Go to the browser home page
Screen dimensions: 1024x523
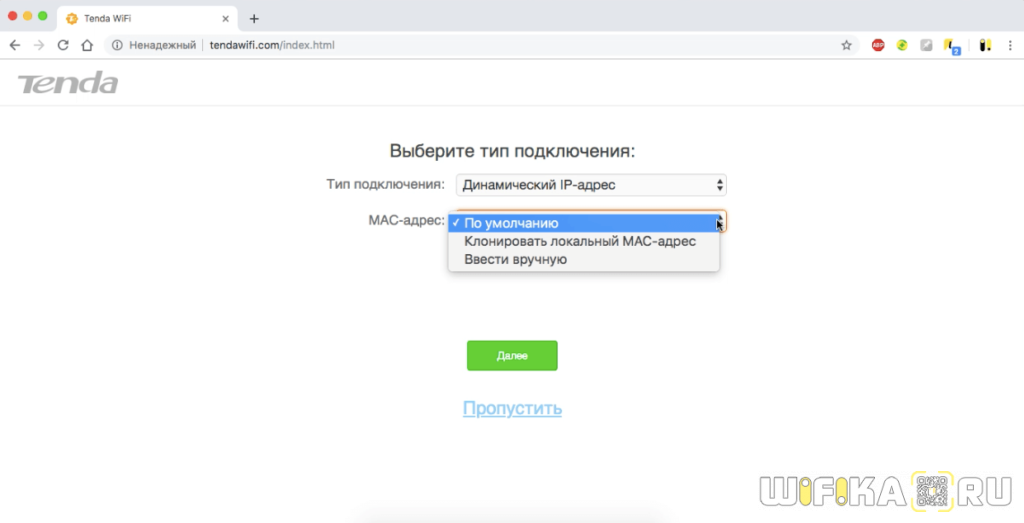click(x=87, y=45)
